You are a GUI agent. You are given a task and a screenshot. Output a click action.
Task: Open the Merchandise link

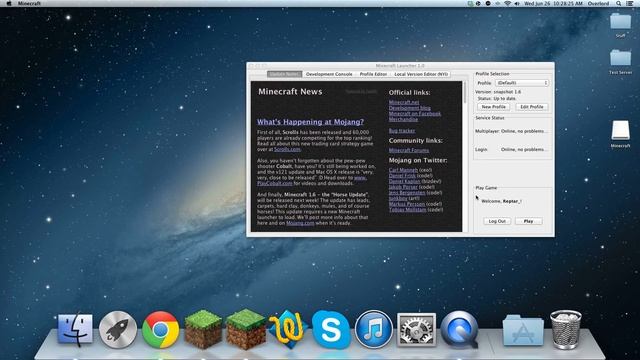(403, 120)
